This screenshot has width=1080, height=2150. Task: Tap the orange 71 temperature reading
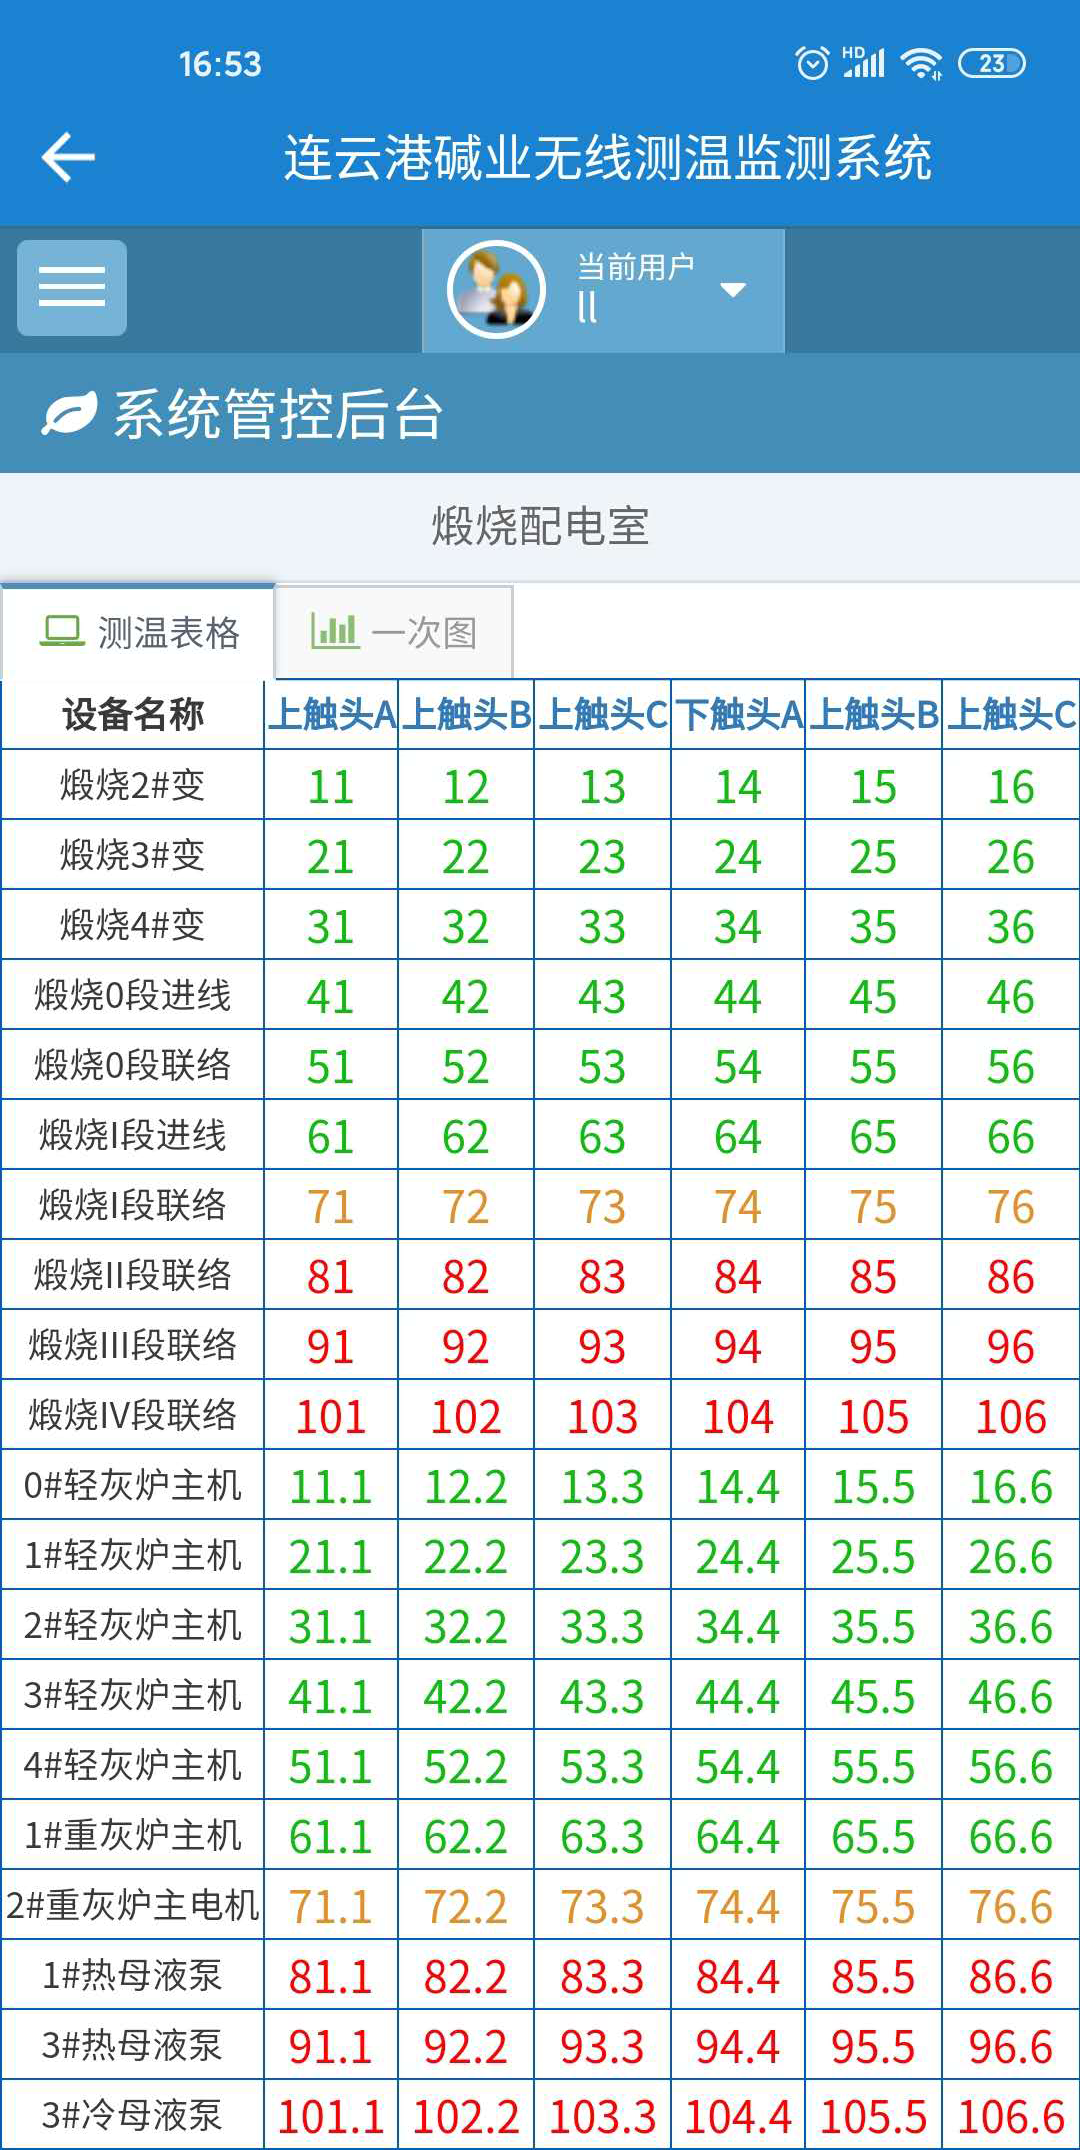(330, 1207)
